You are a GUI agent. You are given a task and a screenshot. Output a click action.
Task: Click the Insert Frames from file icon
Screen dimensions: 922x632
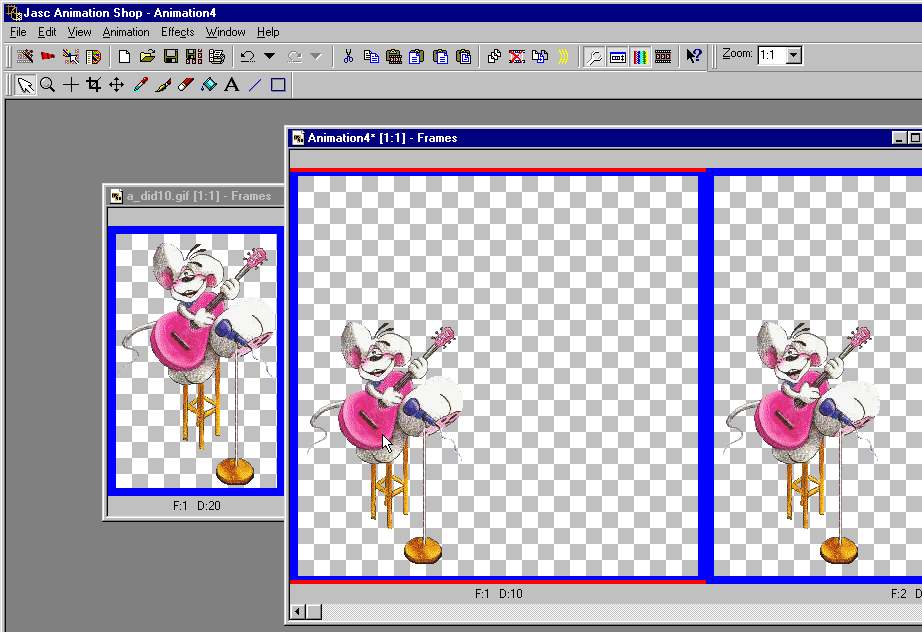[x=540, y=56]
